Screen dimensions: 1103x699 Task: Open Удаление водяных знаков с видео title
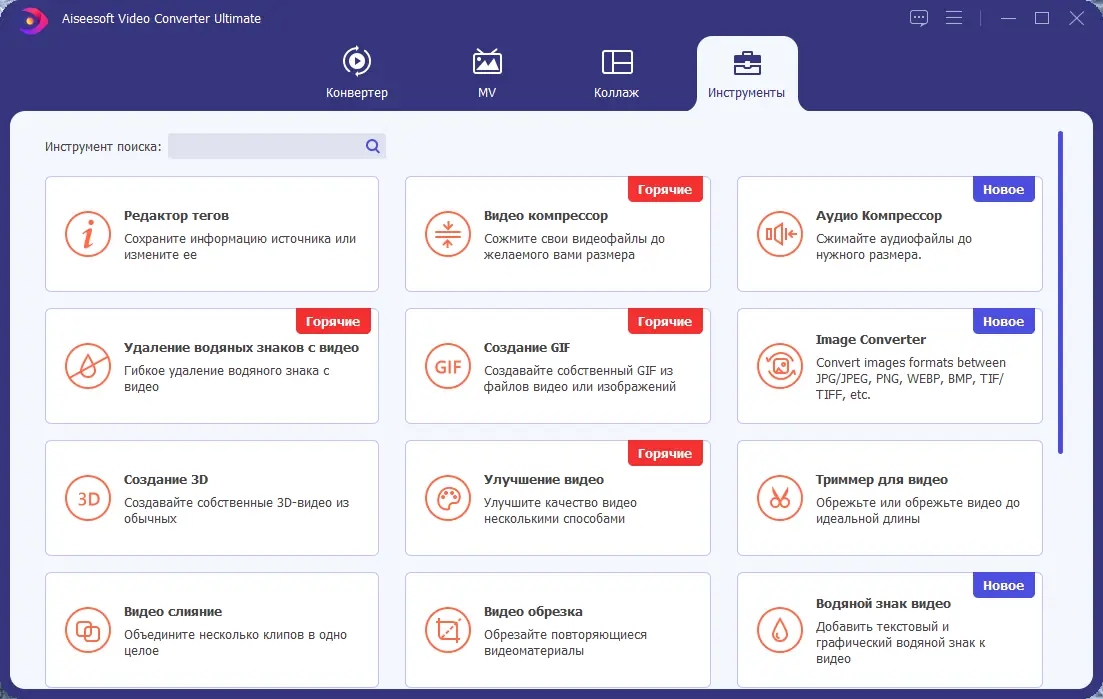[x=241, y=347]
